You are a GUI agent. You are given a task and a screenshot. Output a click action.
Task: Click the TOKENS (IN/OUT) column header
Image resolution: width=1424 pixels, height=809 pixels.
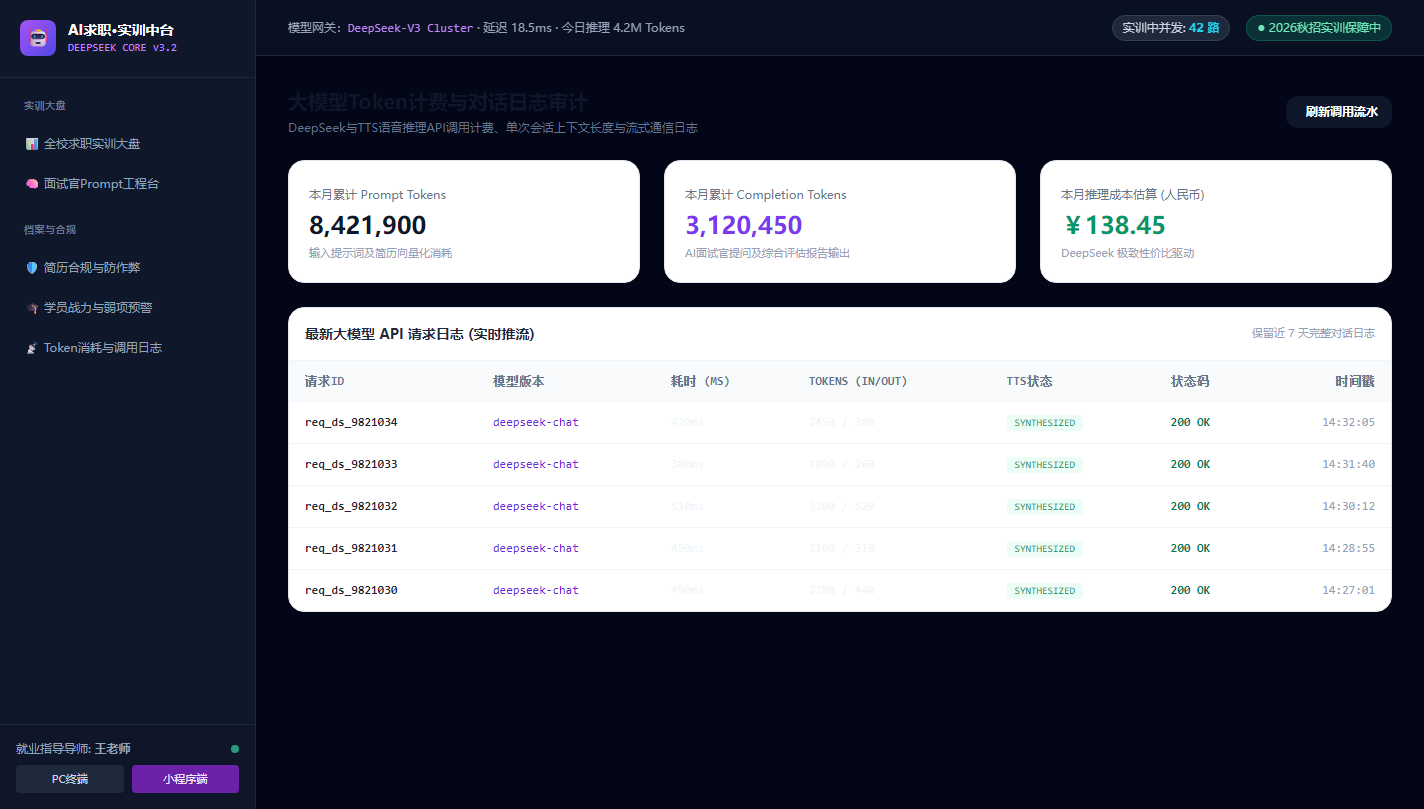[858, 381]
